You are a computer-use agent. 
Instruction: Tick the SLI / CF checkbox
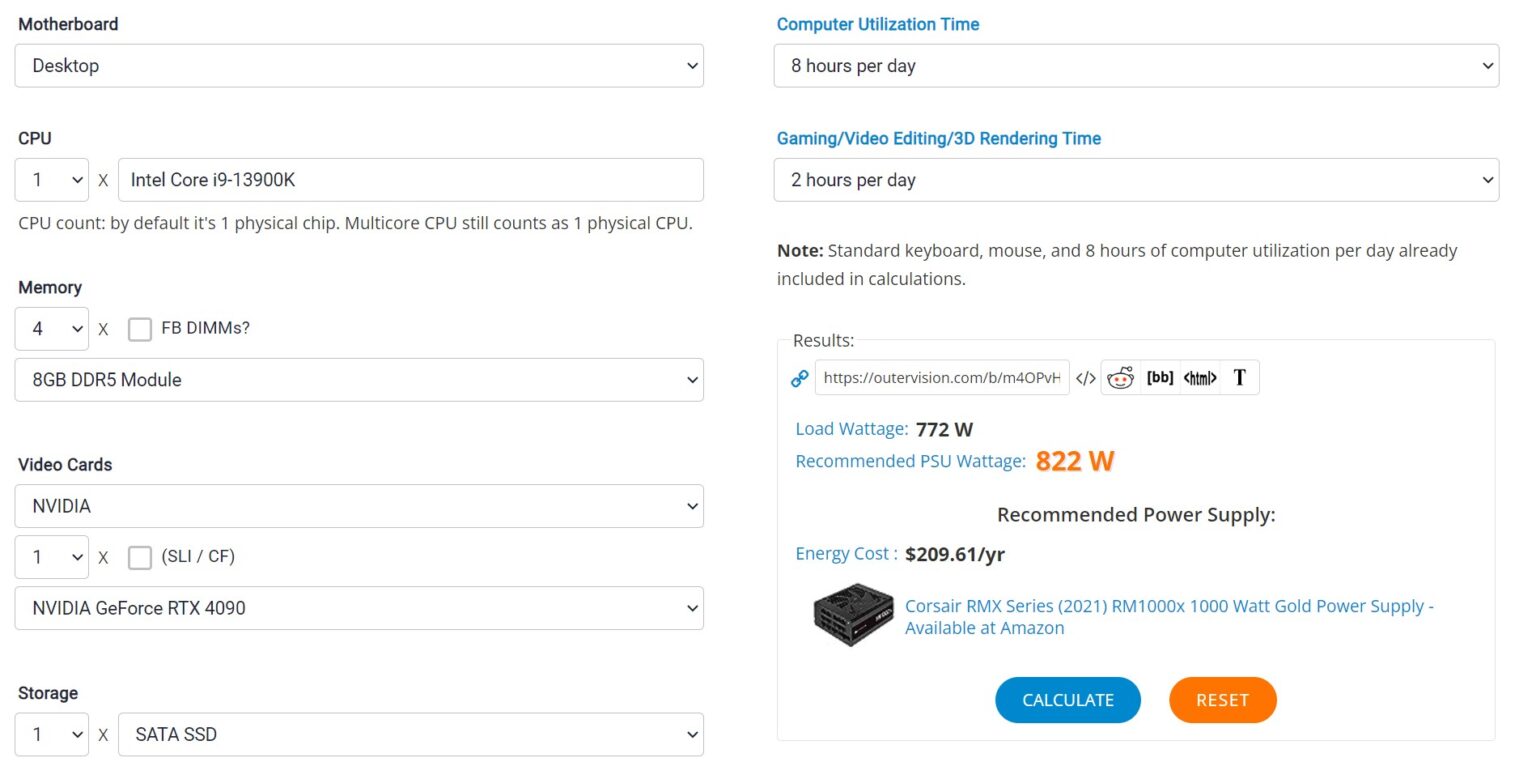tap(140, 557)
